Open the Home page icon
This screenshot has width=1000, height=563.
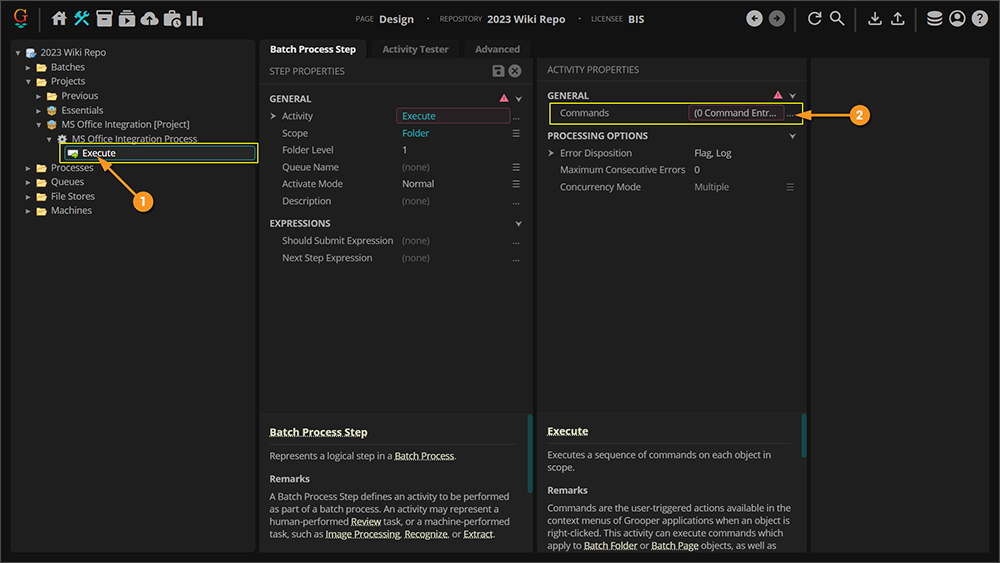tap(59, 18)
